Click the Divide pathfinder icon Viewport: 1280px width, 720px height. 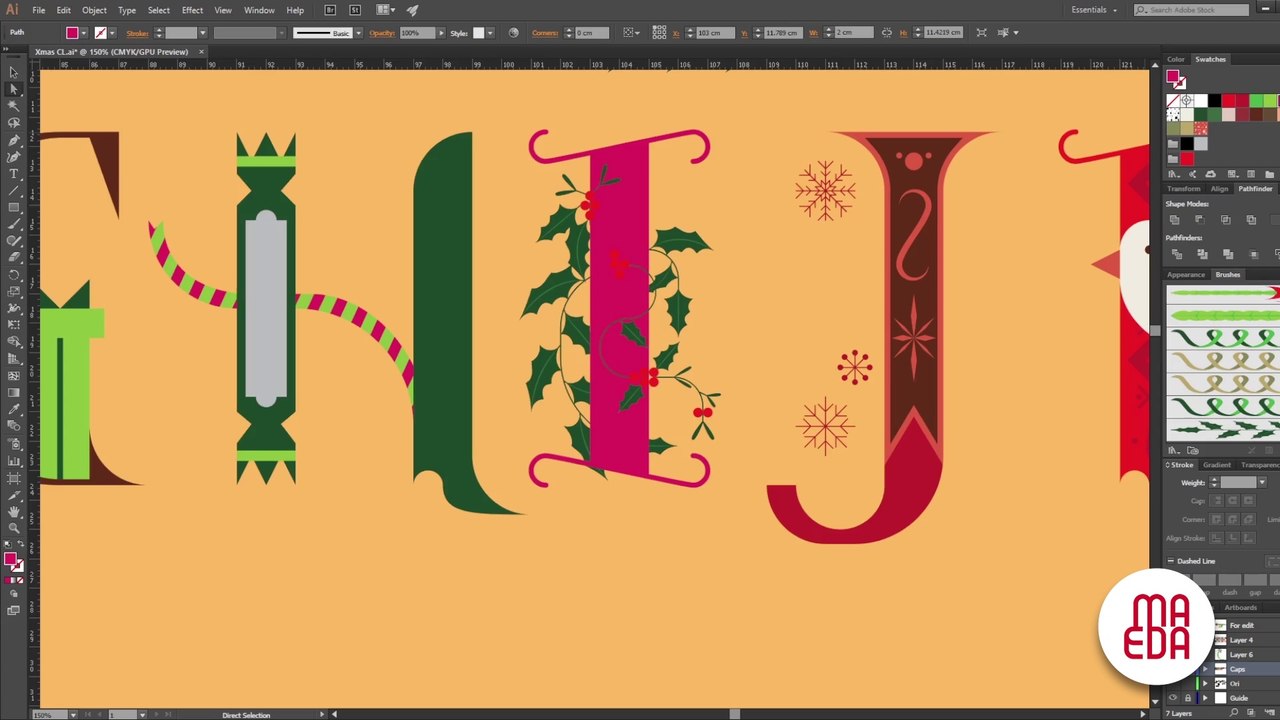pos(1176,254)
